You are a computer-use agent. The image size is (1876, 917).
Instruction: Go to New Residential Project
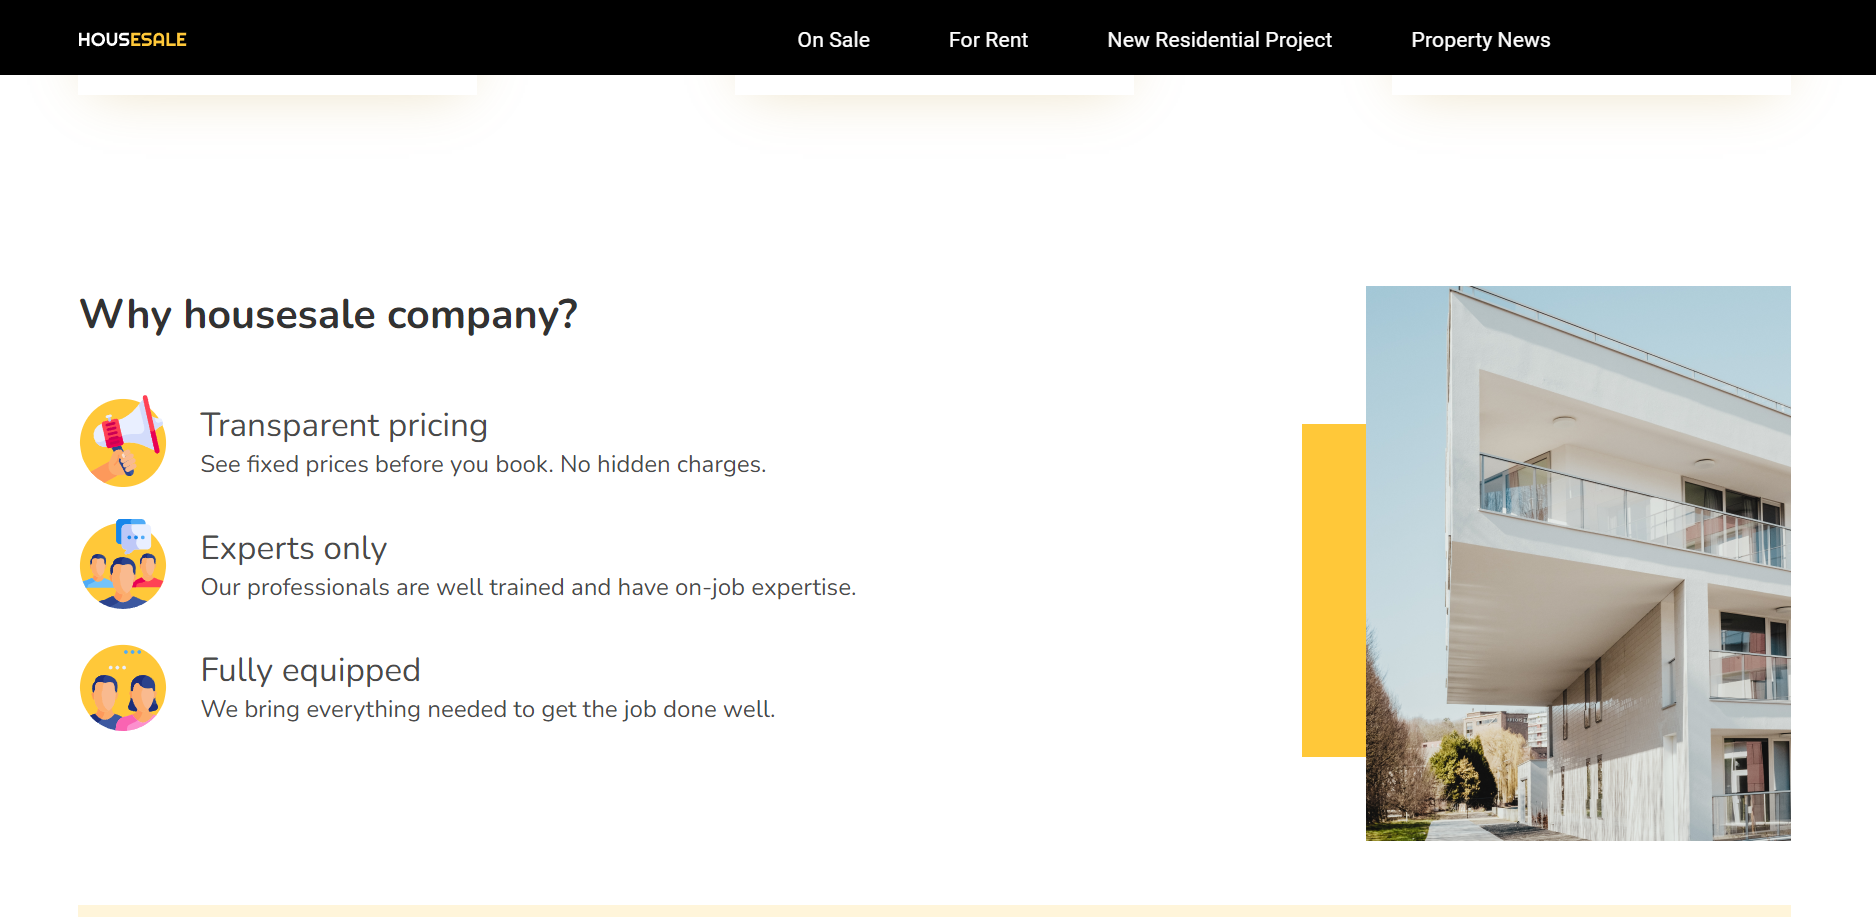point(1219,40)
